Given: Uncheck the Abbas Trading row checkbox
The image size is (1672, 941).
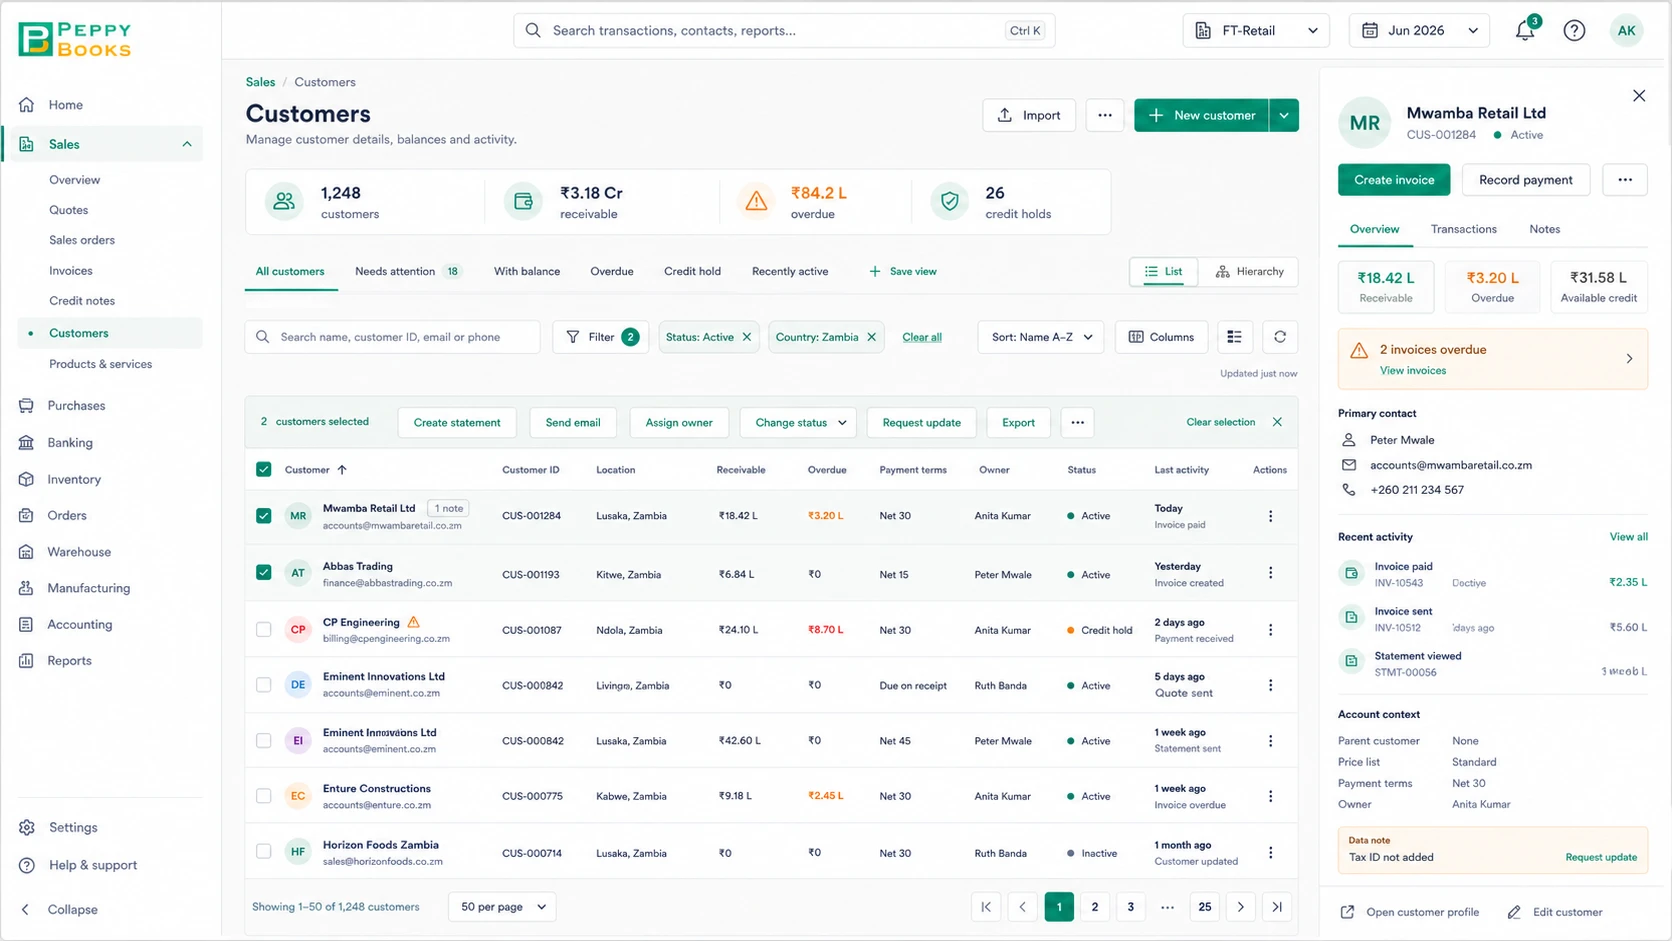Looking at the screenshot, I should point(264,573).
